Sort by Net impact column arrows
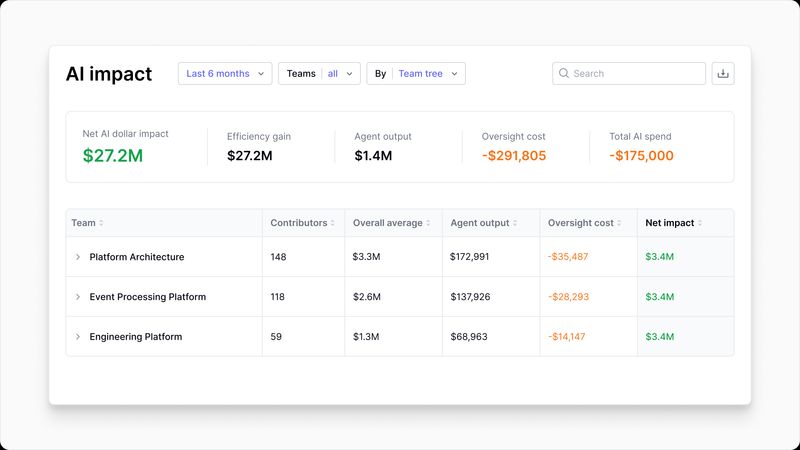The width and height of the screenshot is (800, 450). tap(700, 223)
